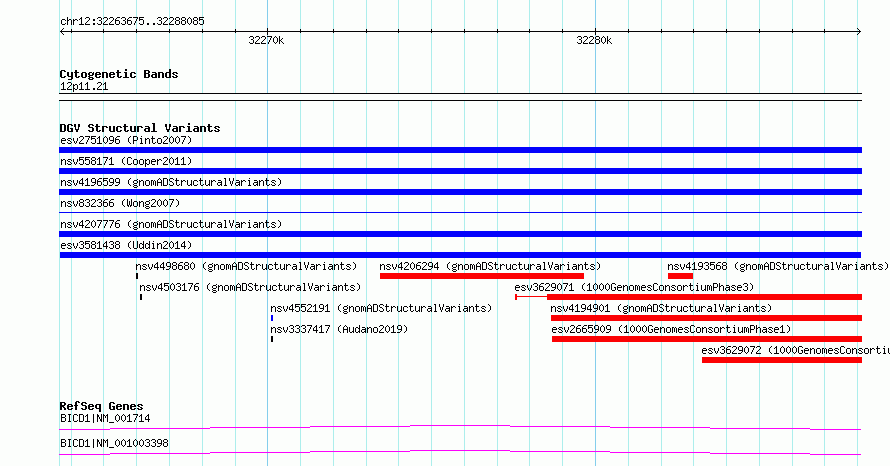Select the esv3629072 variant label
Screen dimensions: 890x466
click(x=795, y=350)
